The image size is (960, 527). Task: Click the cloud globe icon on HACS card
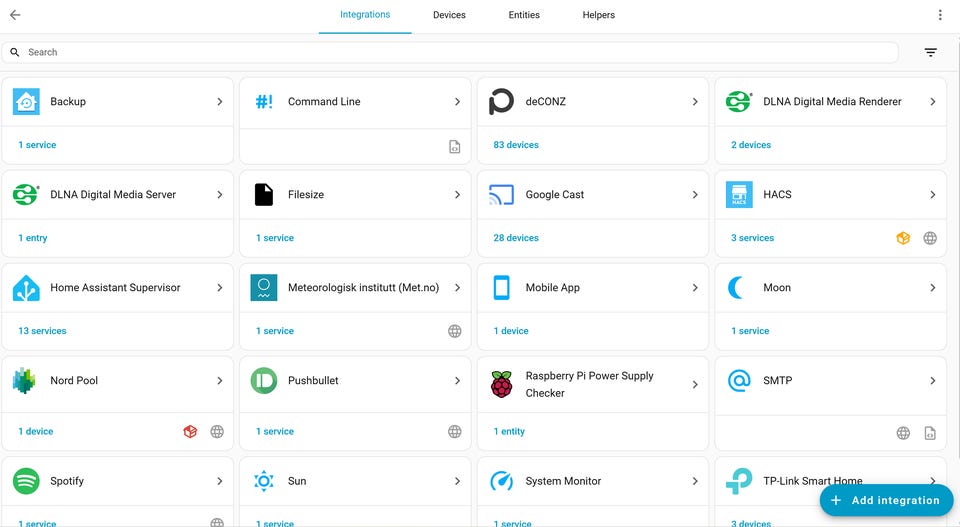click(x=930, y=238)
